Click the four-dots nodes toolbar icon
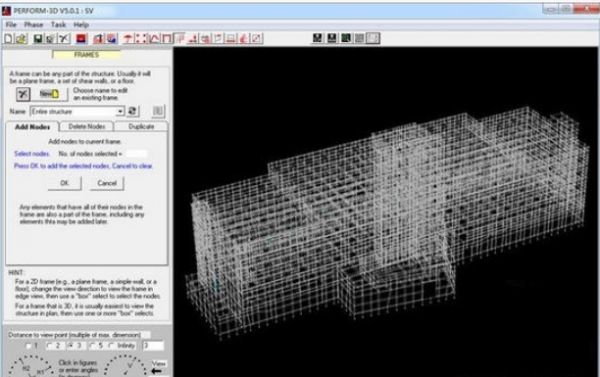Viewport: 600px width, 377px height. click(x=141, y=38)
